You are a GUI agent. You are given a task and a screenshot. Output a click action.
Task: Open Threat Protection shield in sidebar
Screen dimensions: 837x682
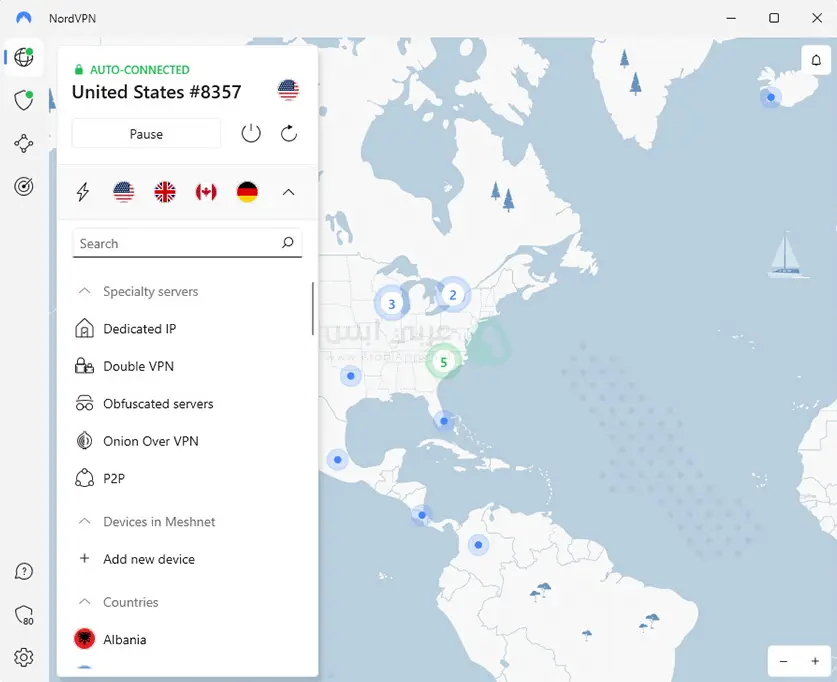23,100
